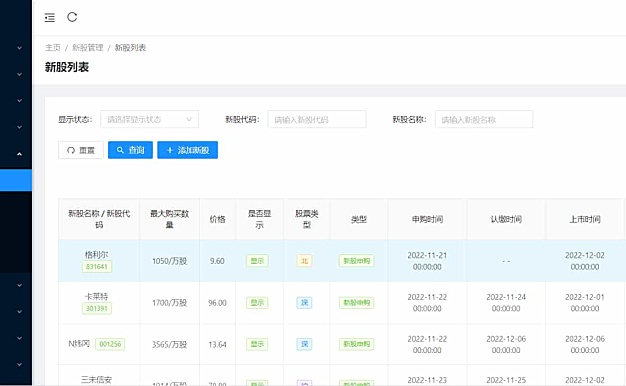Image resolution: width=626 pixels, height=386 pixels.
Task: Click the listing date 2022-12-01 00:00:00
Action: [x=584, y=303]
